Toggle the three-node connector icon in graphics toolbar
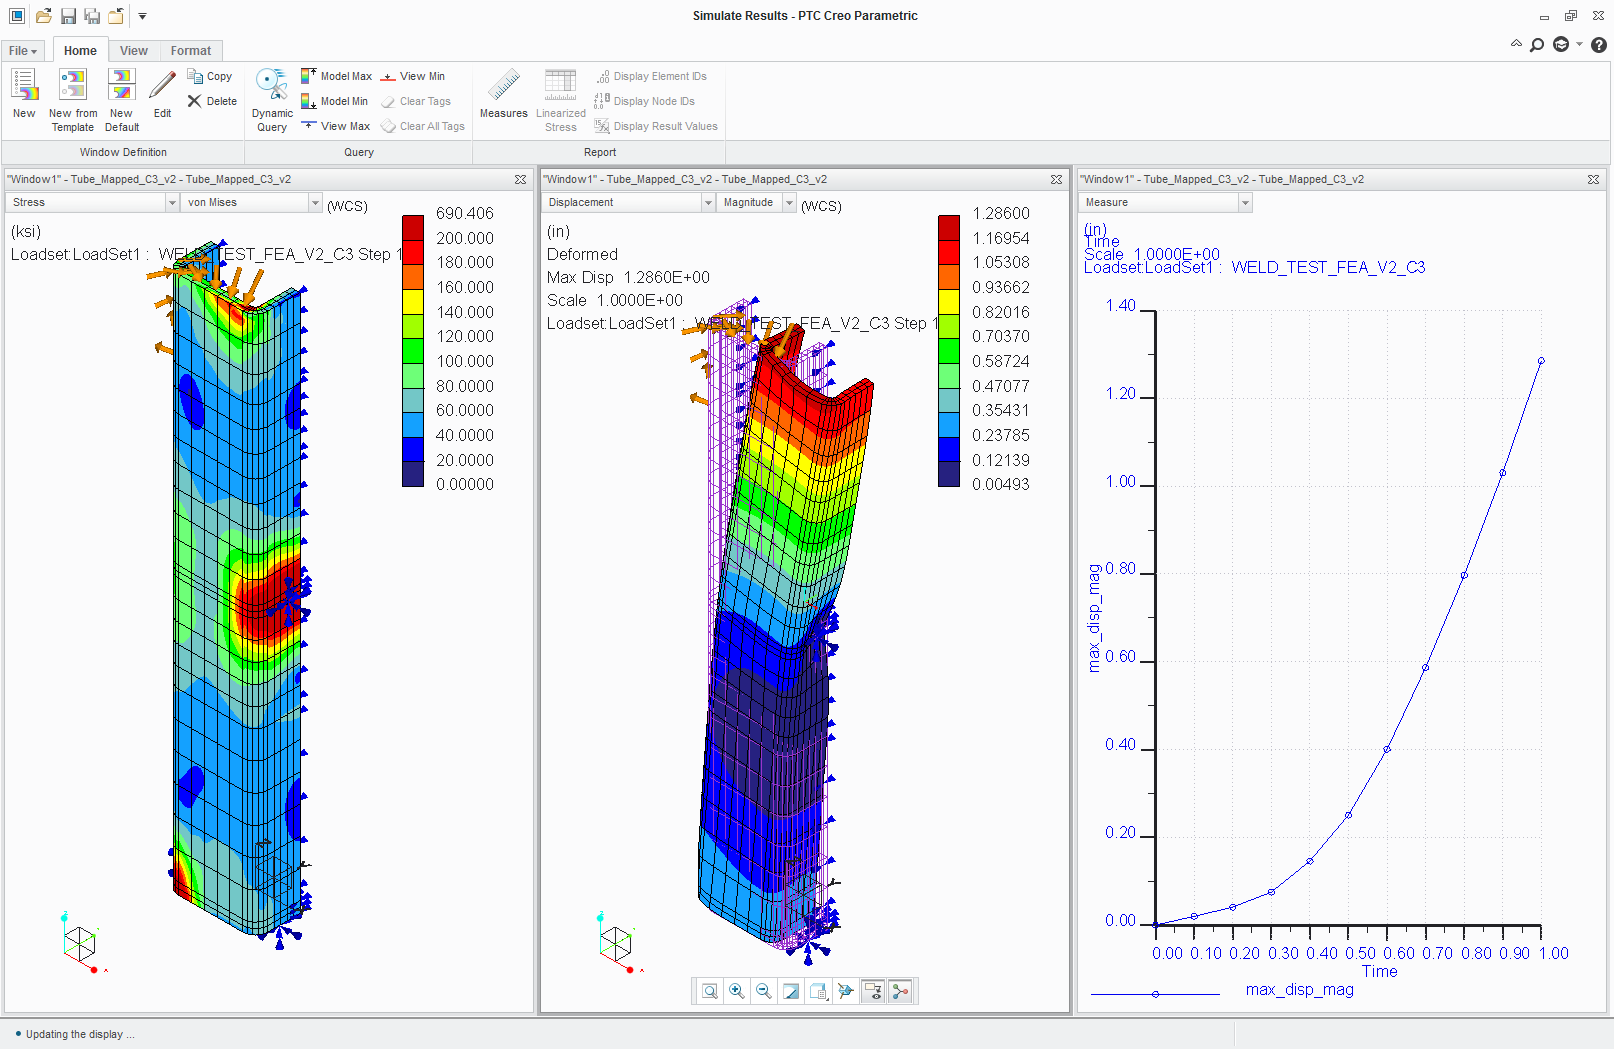1614x1049 pixels. point(900,991)
